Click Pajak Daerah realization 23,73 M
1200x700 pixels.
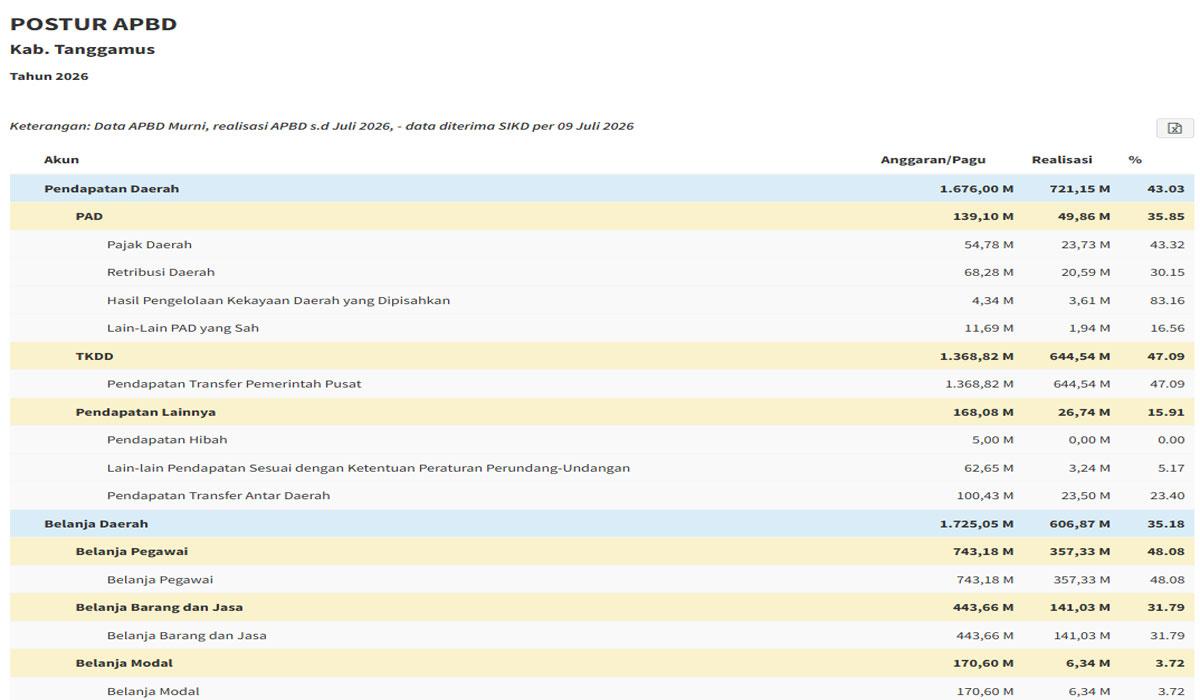pos(1085,245)
